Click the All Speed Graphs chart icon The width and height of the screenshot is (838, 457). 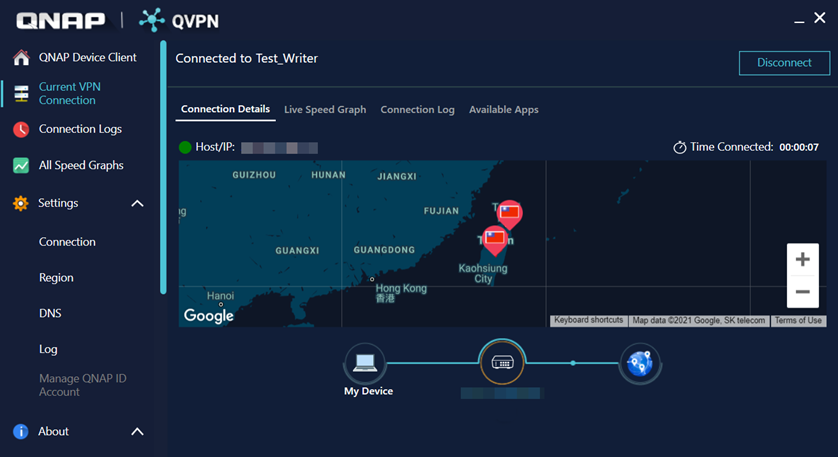click(21, 165)
